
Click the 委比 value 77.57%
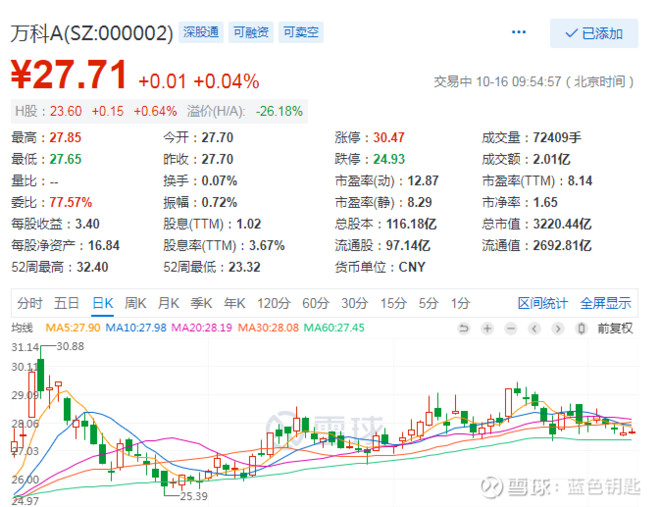(70, 202)
